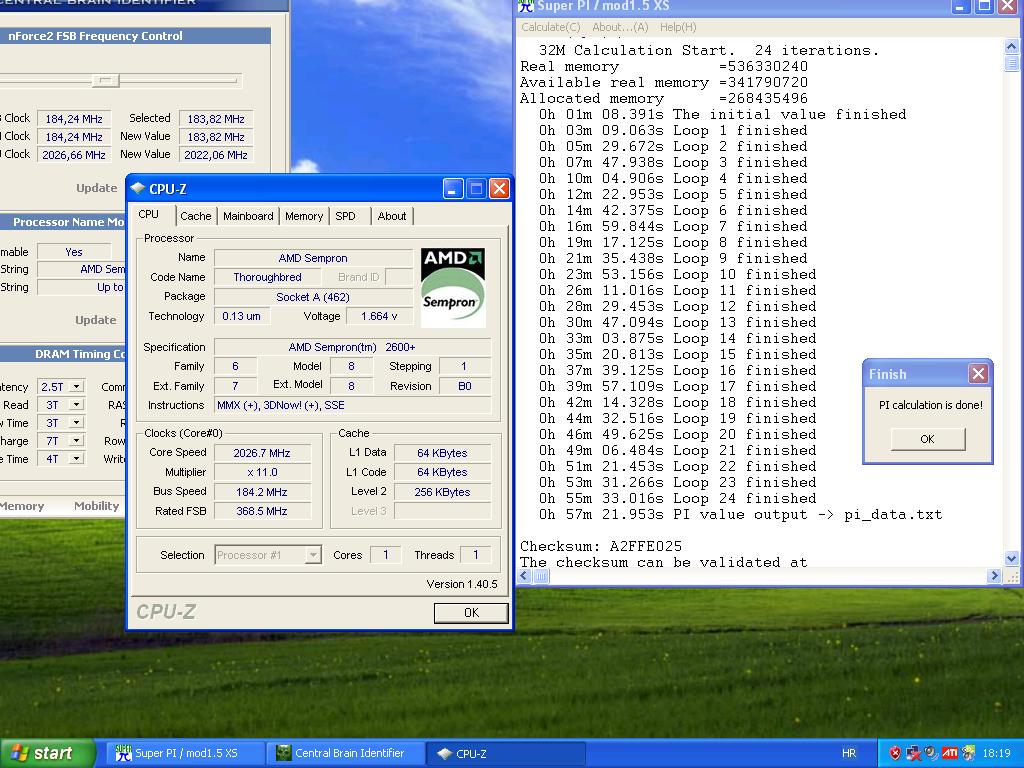Open the 2.5T latency dropdown
Viewport: 1024px width, 768px height.
click(76, 387)
